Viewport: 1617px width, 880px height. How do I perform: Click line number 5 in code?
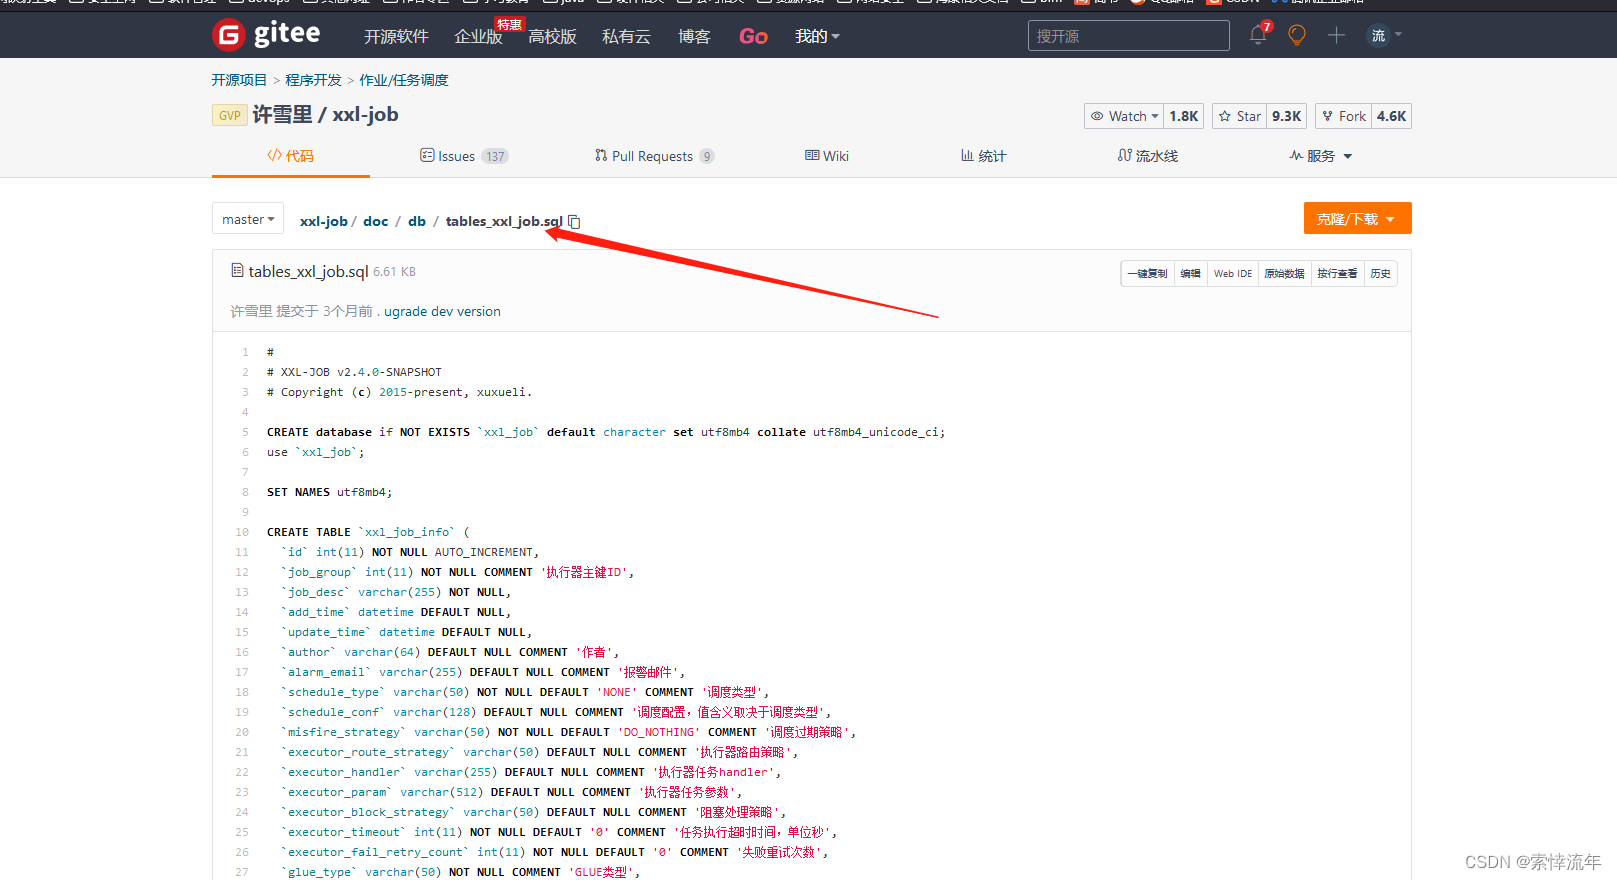[245, 432]
